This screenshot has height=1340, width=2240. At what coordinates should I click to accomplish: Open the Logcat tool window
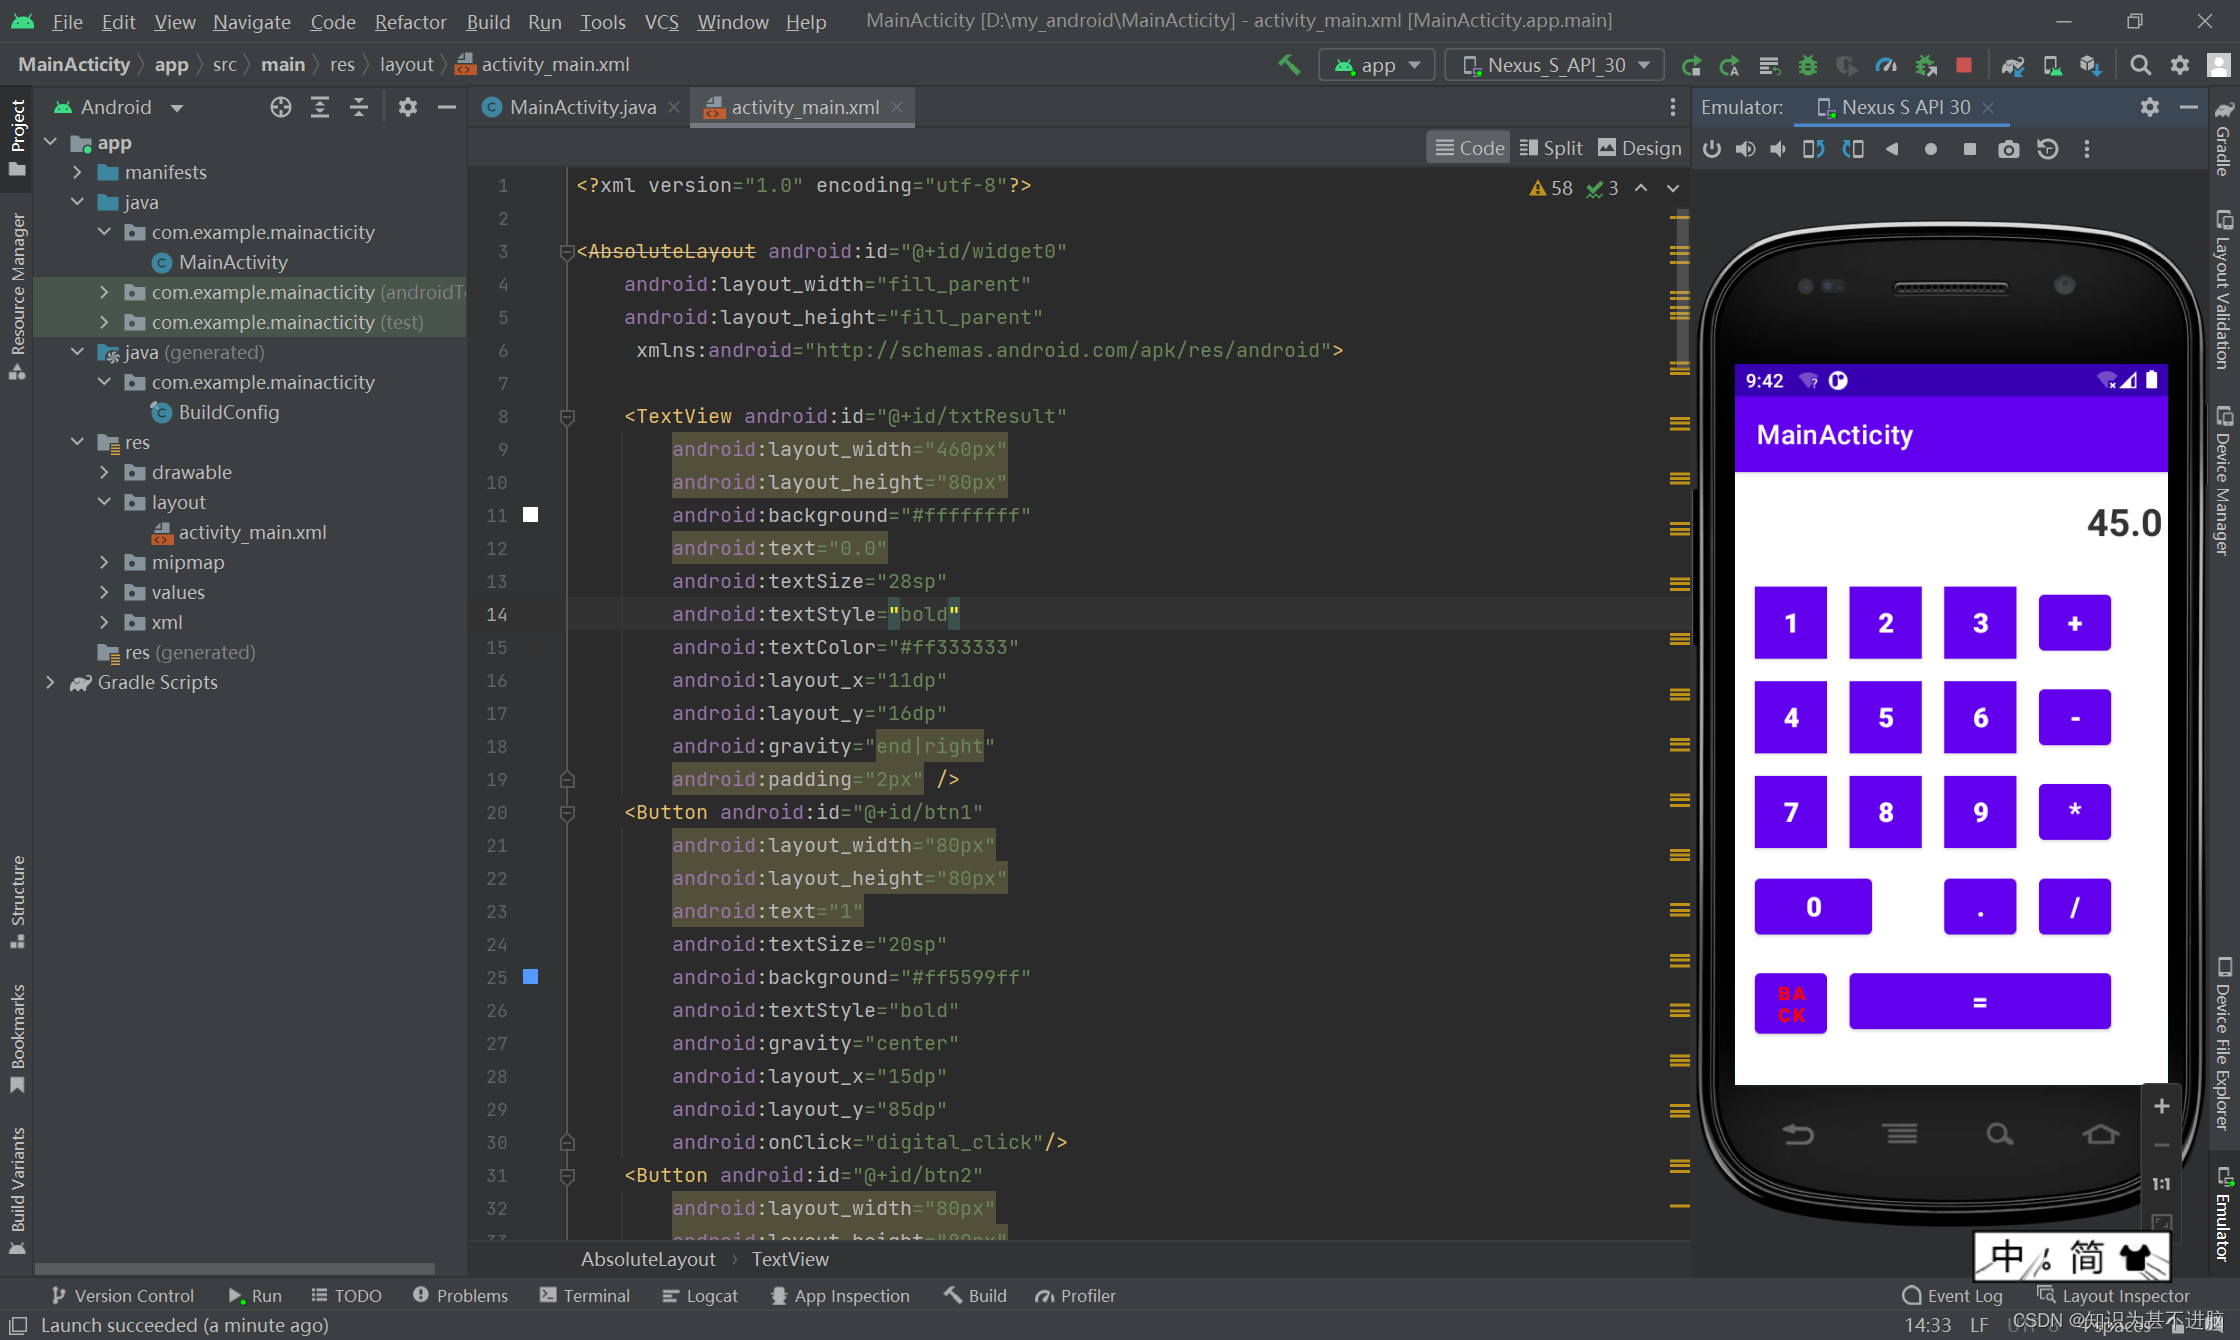(x=699, y=1295)
